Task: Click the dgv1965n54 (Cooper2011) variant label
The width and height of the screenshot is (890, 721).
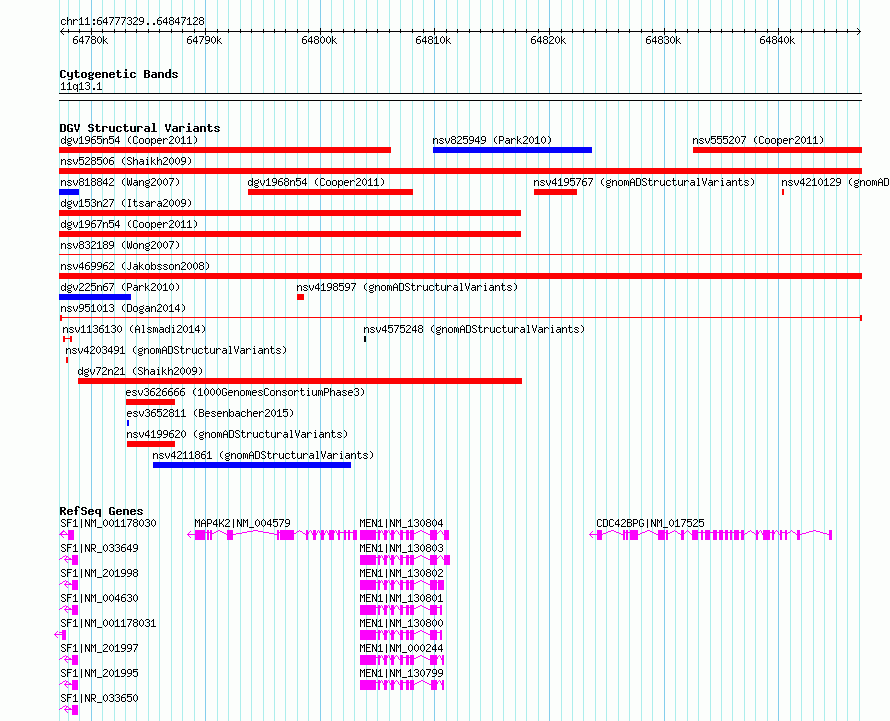Action: pyautogui.click(x=129, y=140)
